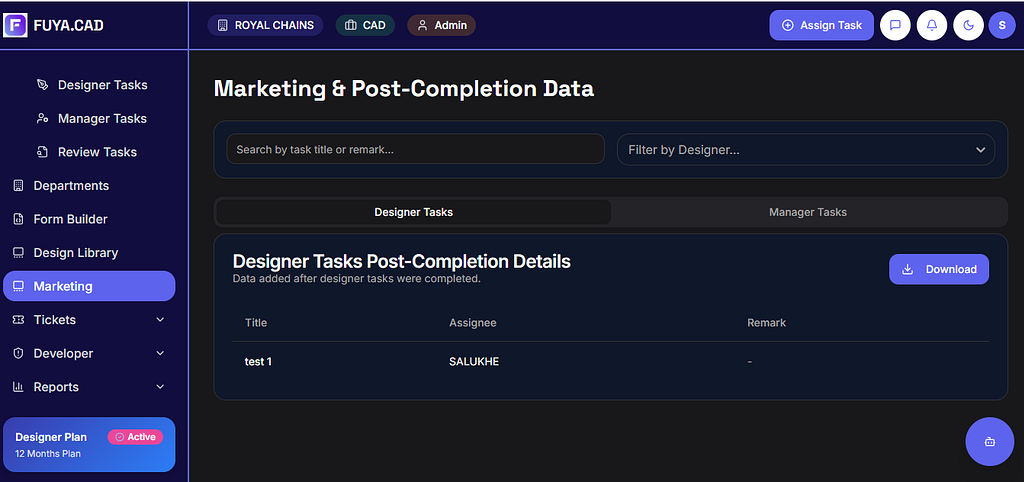The image size is (1024, 482).
Task: Open the notifications bell
Action: coord(932,25)
